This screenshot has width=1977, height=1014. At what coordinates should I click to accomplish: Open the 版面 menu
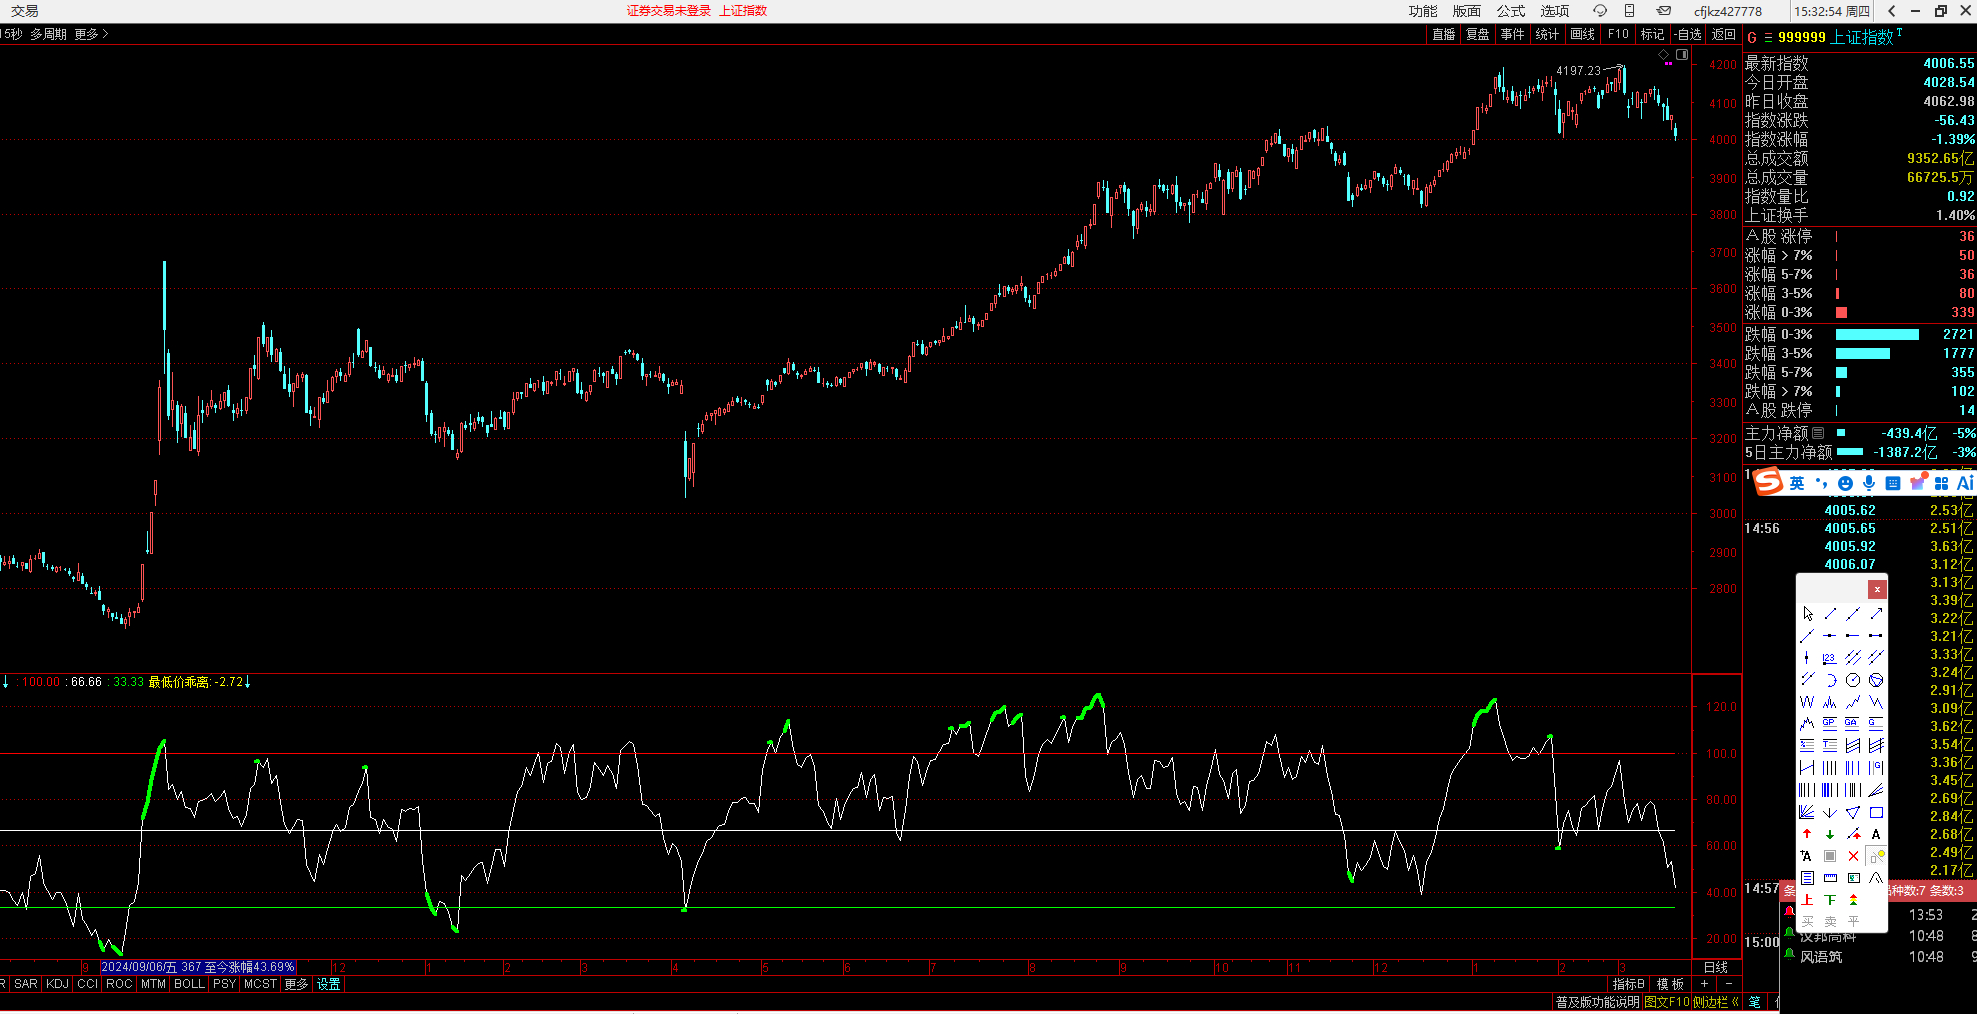1466,11
